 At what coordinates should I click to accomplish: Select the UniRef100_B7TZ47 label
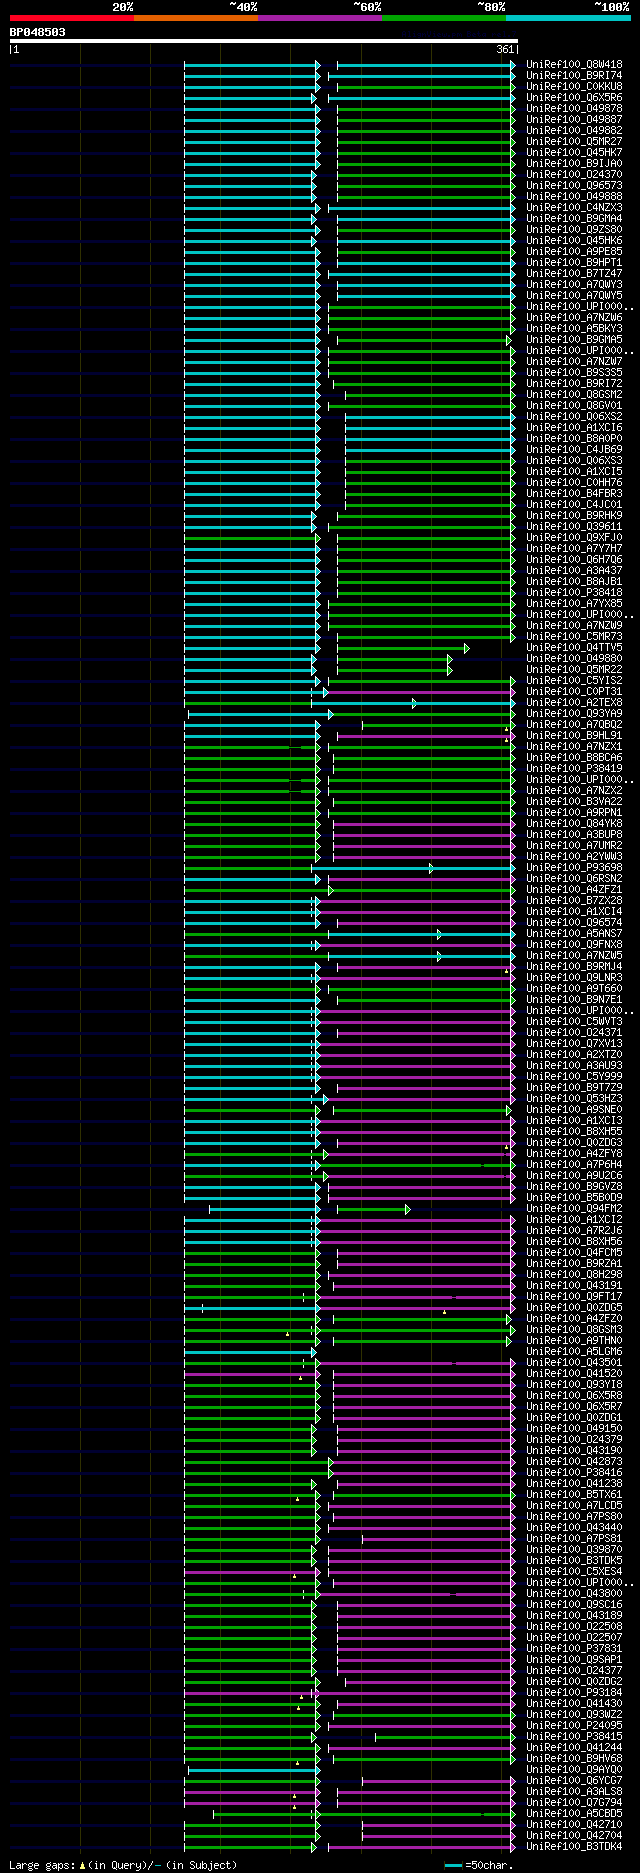coord(574,274)
